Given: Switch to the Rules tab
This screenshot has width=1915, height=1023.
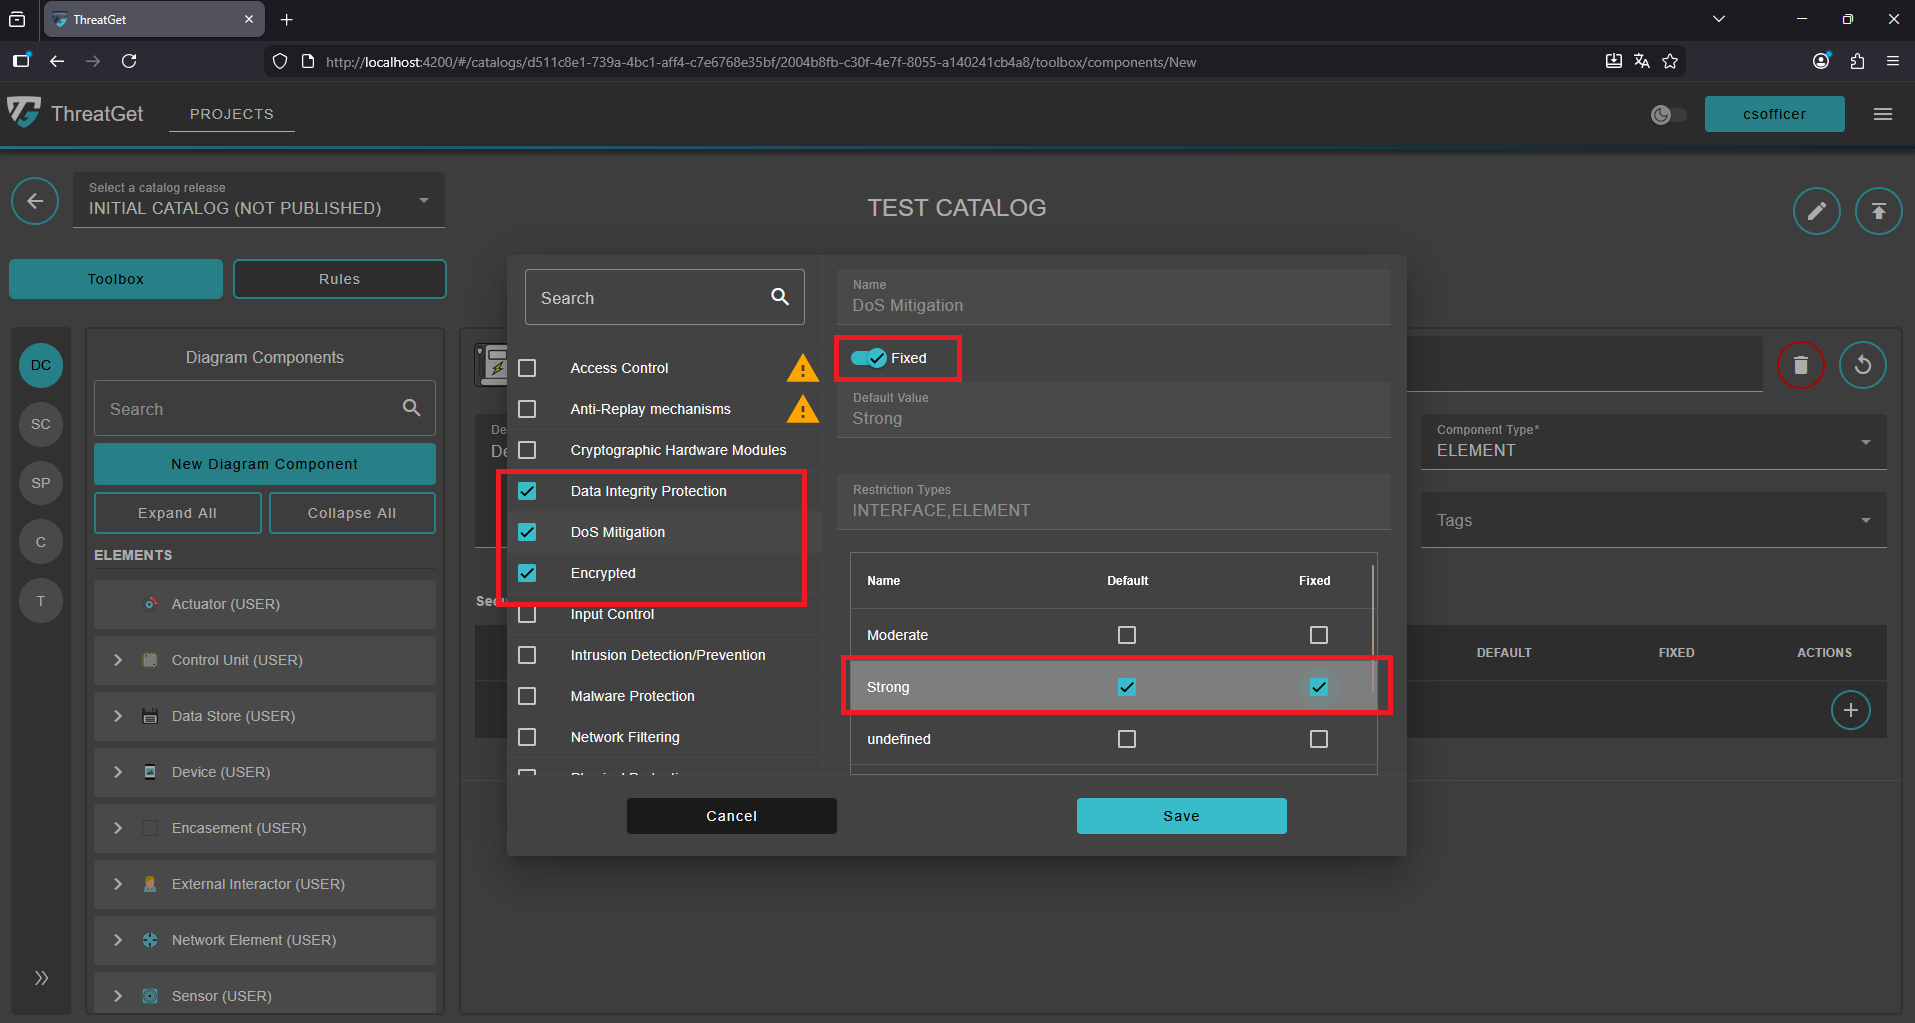Looking at the screenshot, I should pos(339,278).
